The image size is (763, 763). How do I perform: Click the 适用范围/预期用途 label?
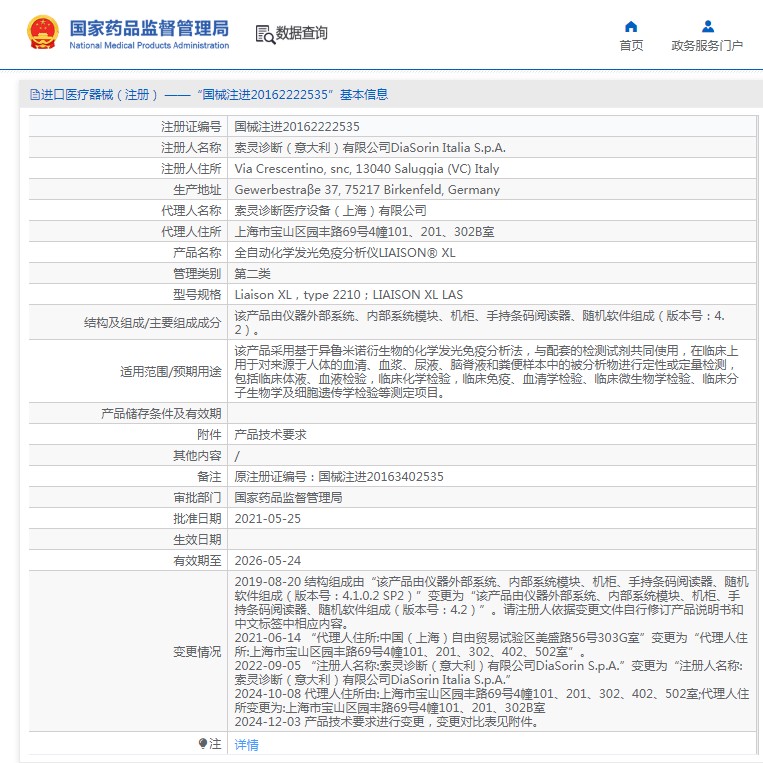coord(170,372)
